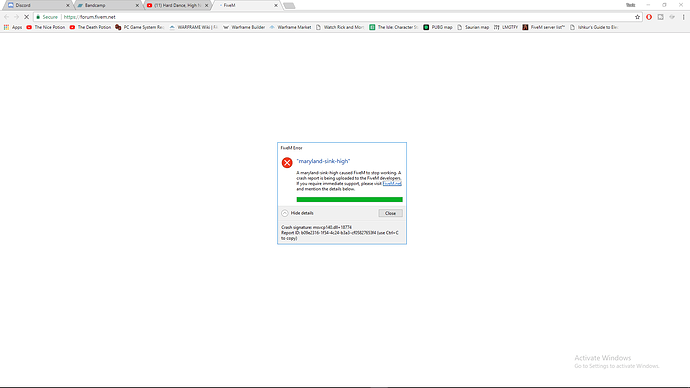Bookmark this page with the star icon
The width and height of the screenshot is (690, 388).
(637, 17)
